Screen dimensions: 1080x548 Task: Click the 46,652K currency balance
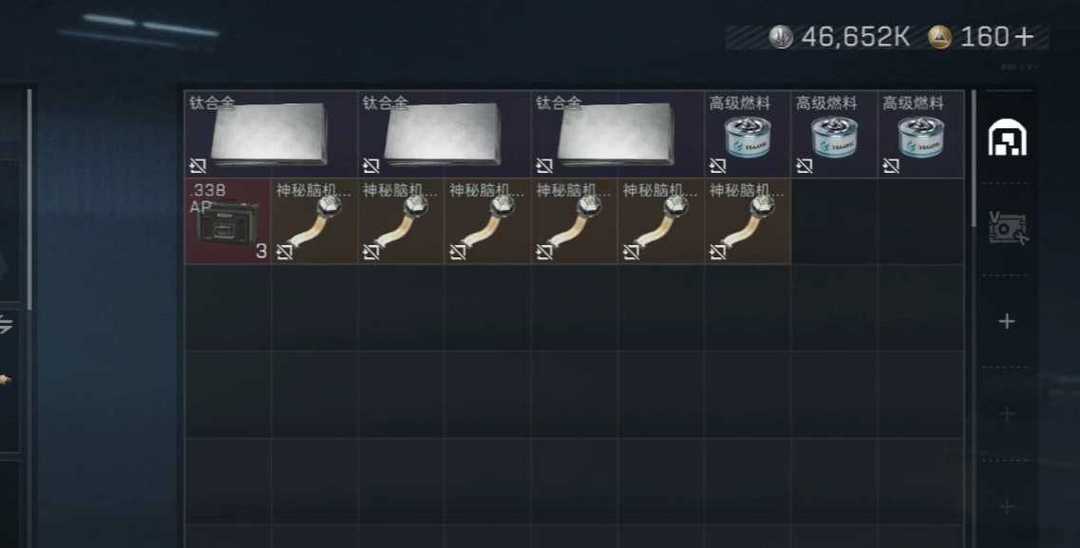pos(855,36)
